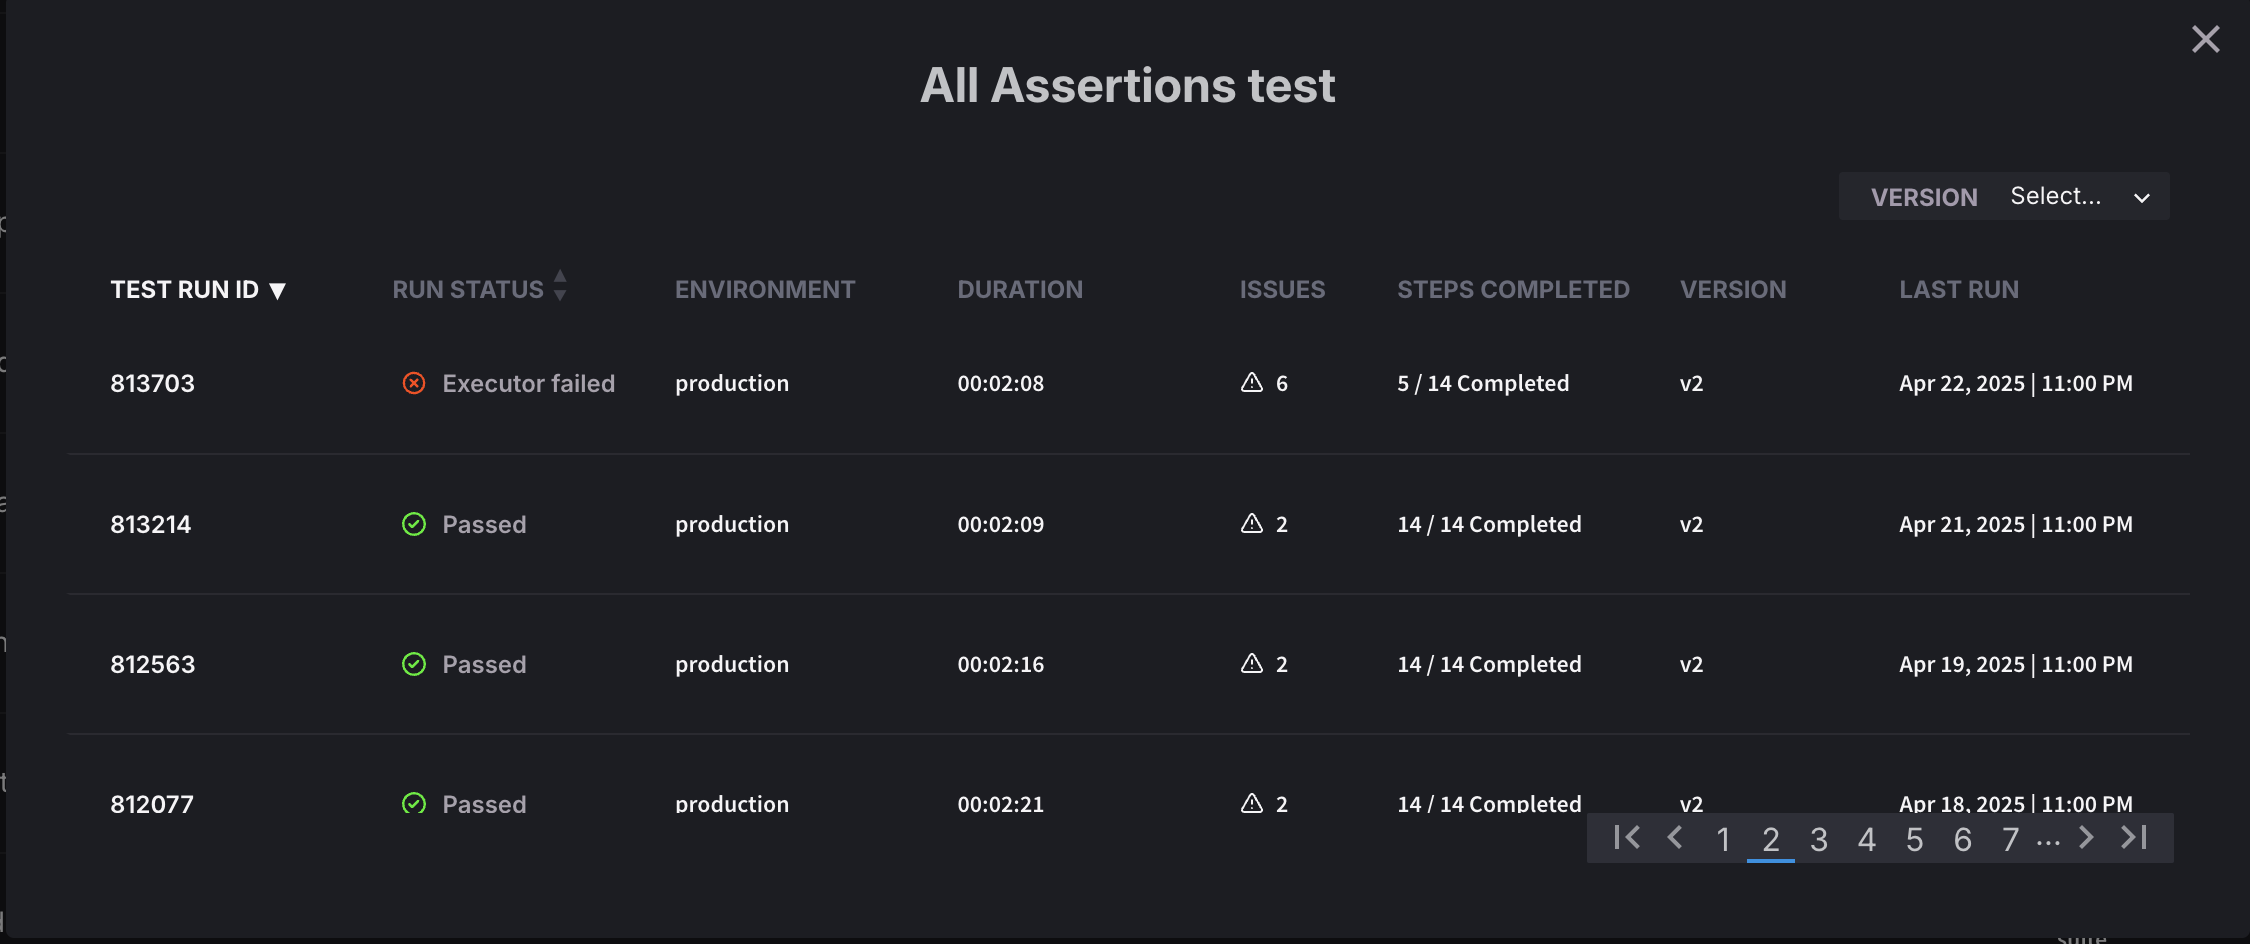Switch to page 3 of results
This screenshot has width=2250, height=944.
click(x=1819, y=840)
